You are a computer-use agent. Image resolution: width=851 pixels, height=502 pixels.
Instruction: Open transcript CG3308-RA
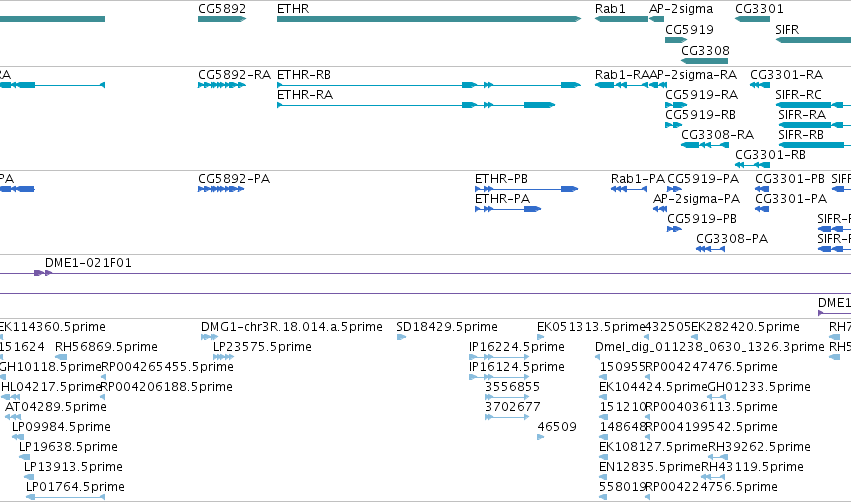717,135
